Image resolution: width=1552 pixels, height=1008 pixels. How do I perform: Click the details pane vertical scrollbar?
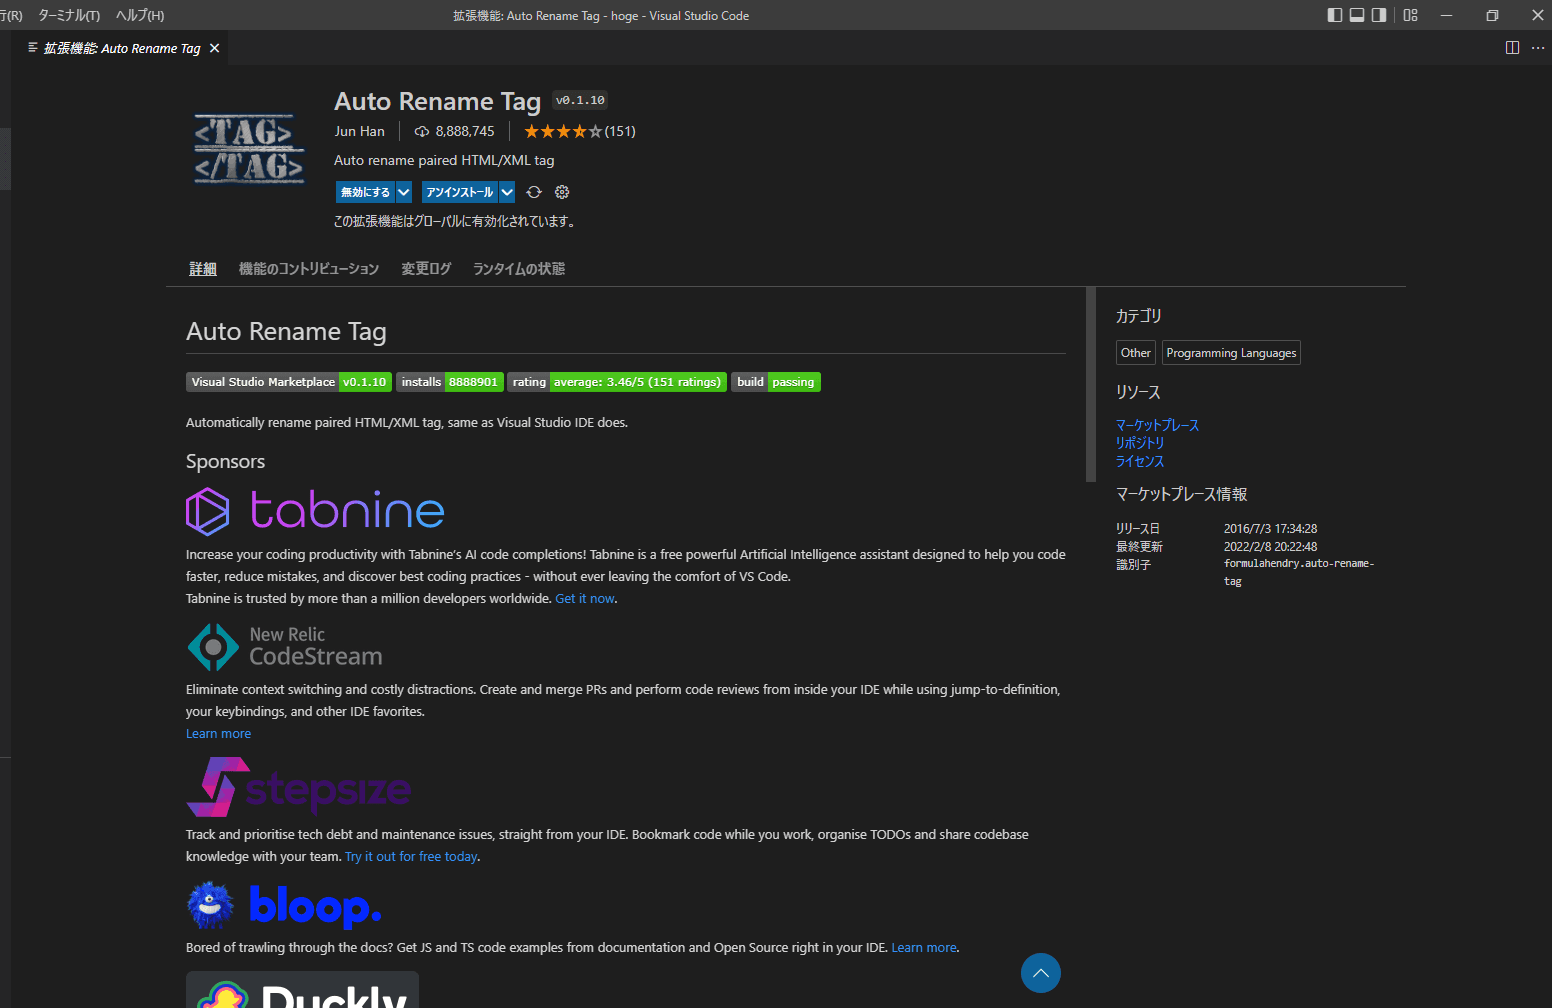pyautogui.click(x=1091, y=385)
